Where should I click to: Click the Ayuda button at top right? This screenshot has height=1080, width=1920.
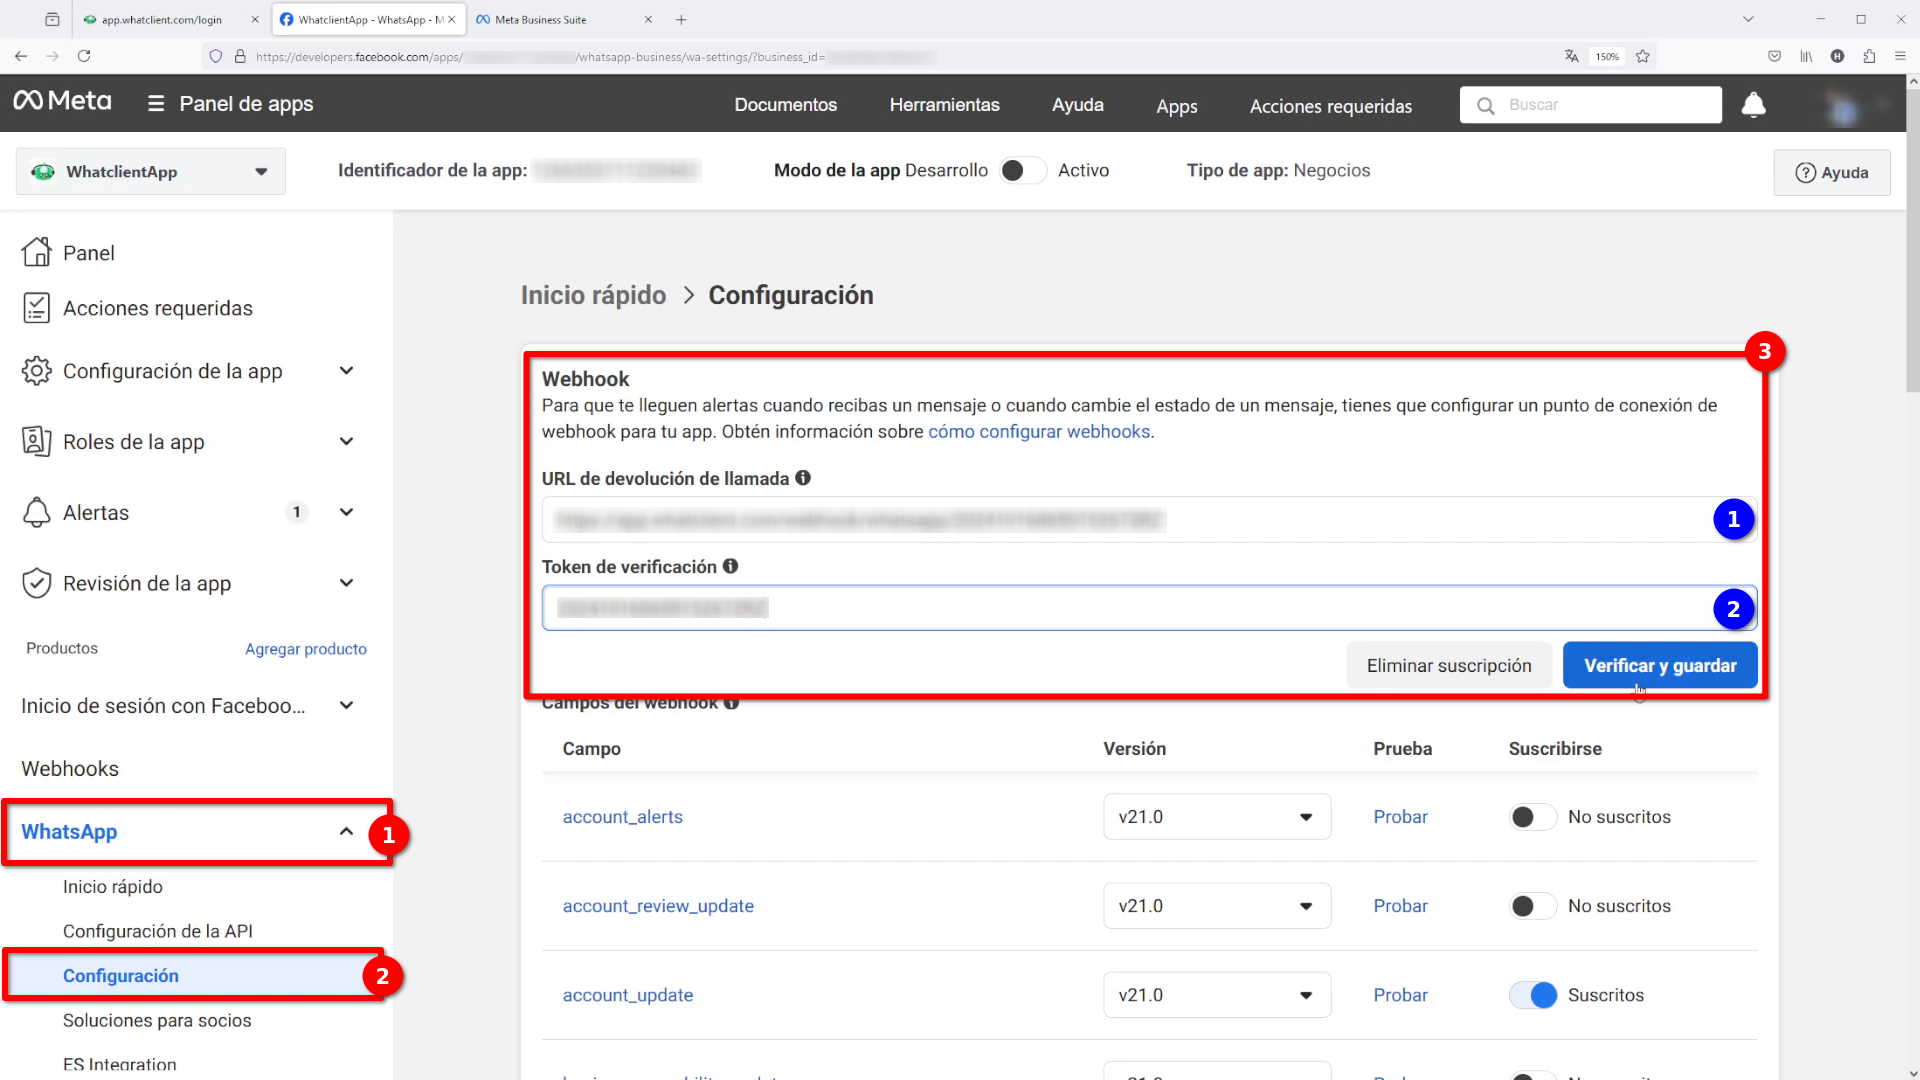coord(1832,172)
